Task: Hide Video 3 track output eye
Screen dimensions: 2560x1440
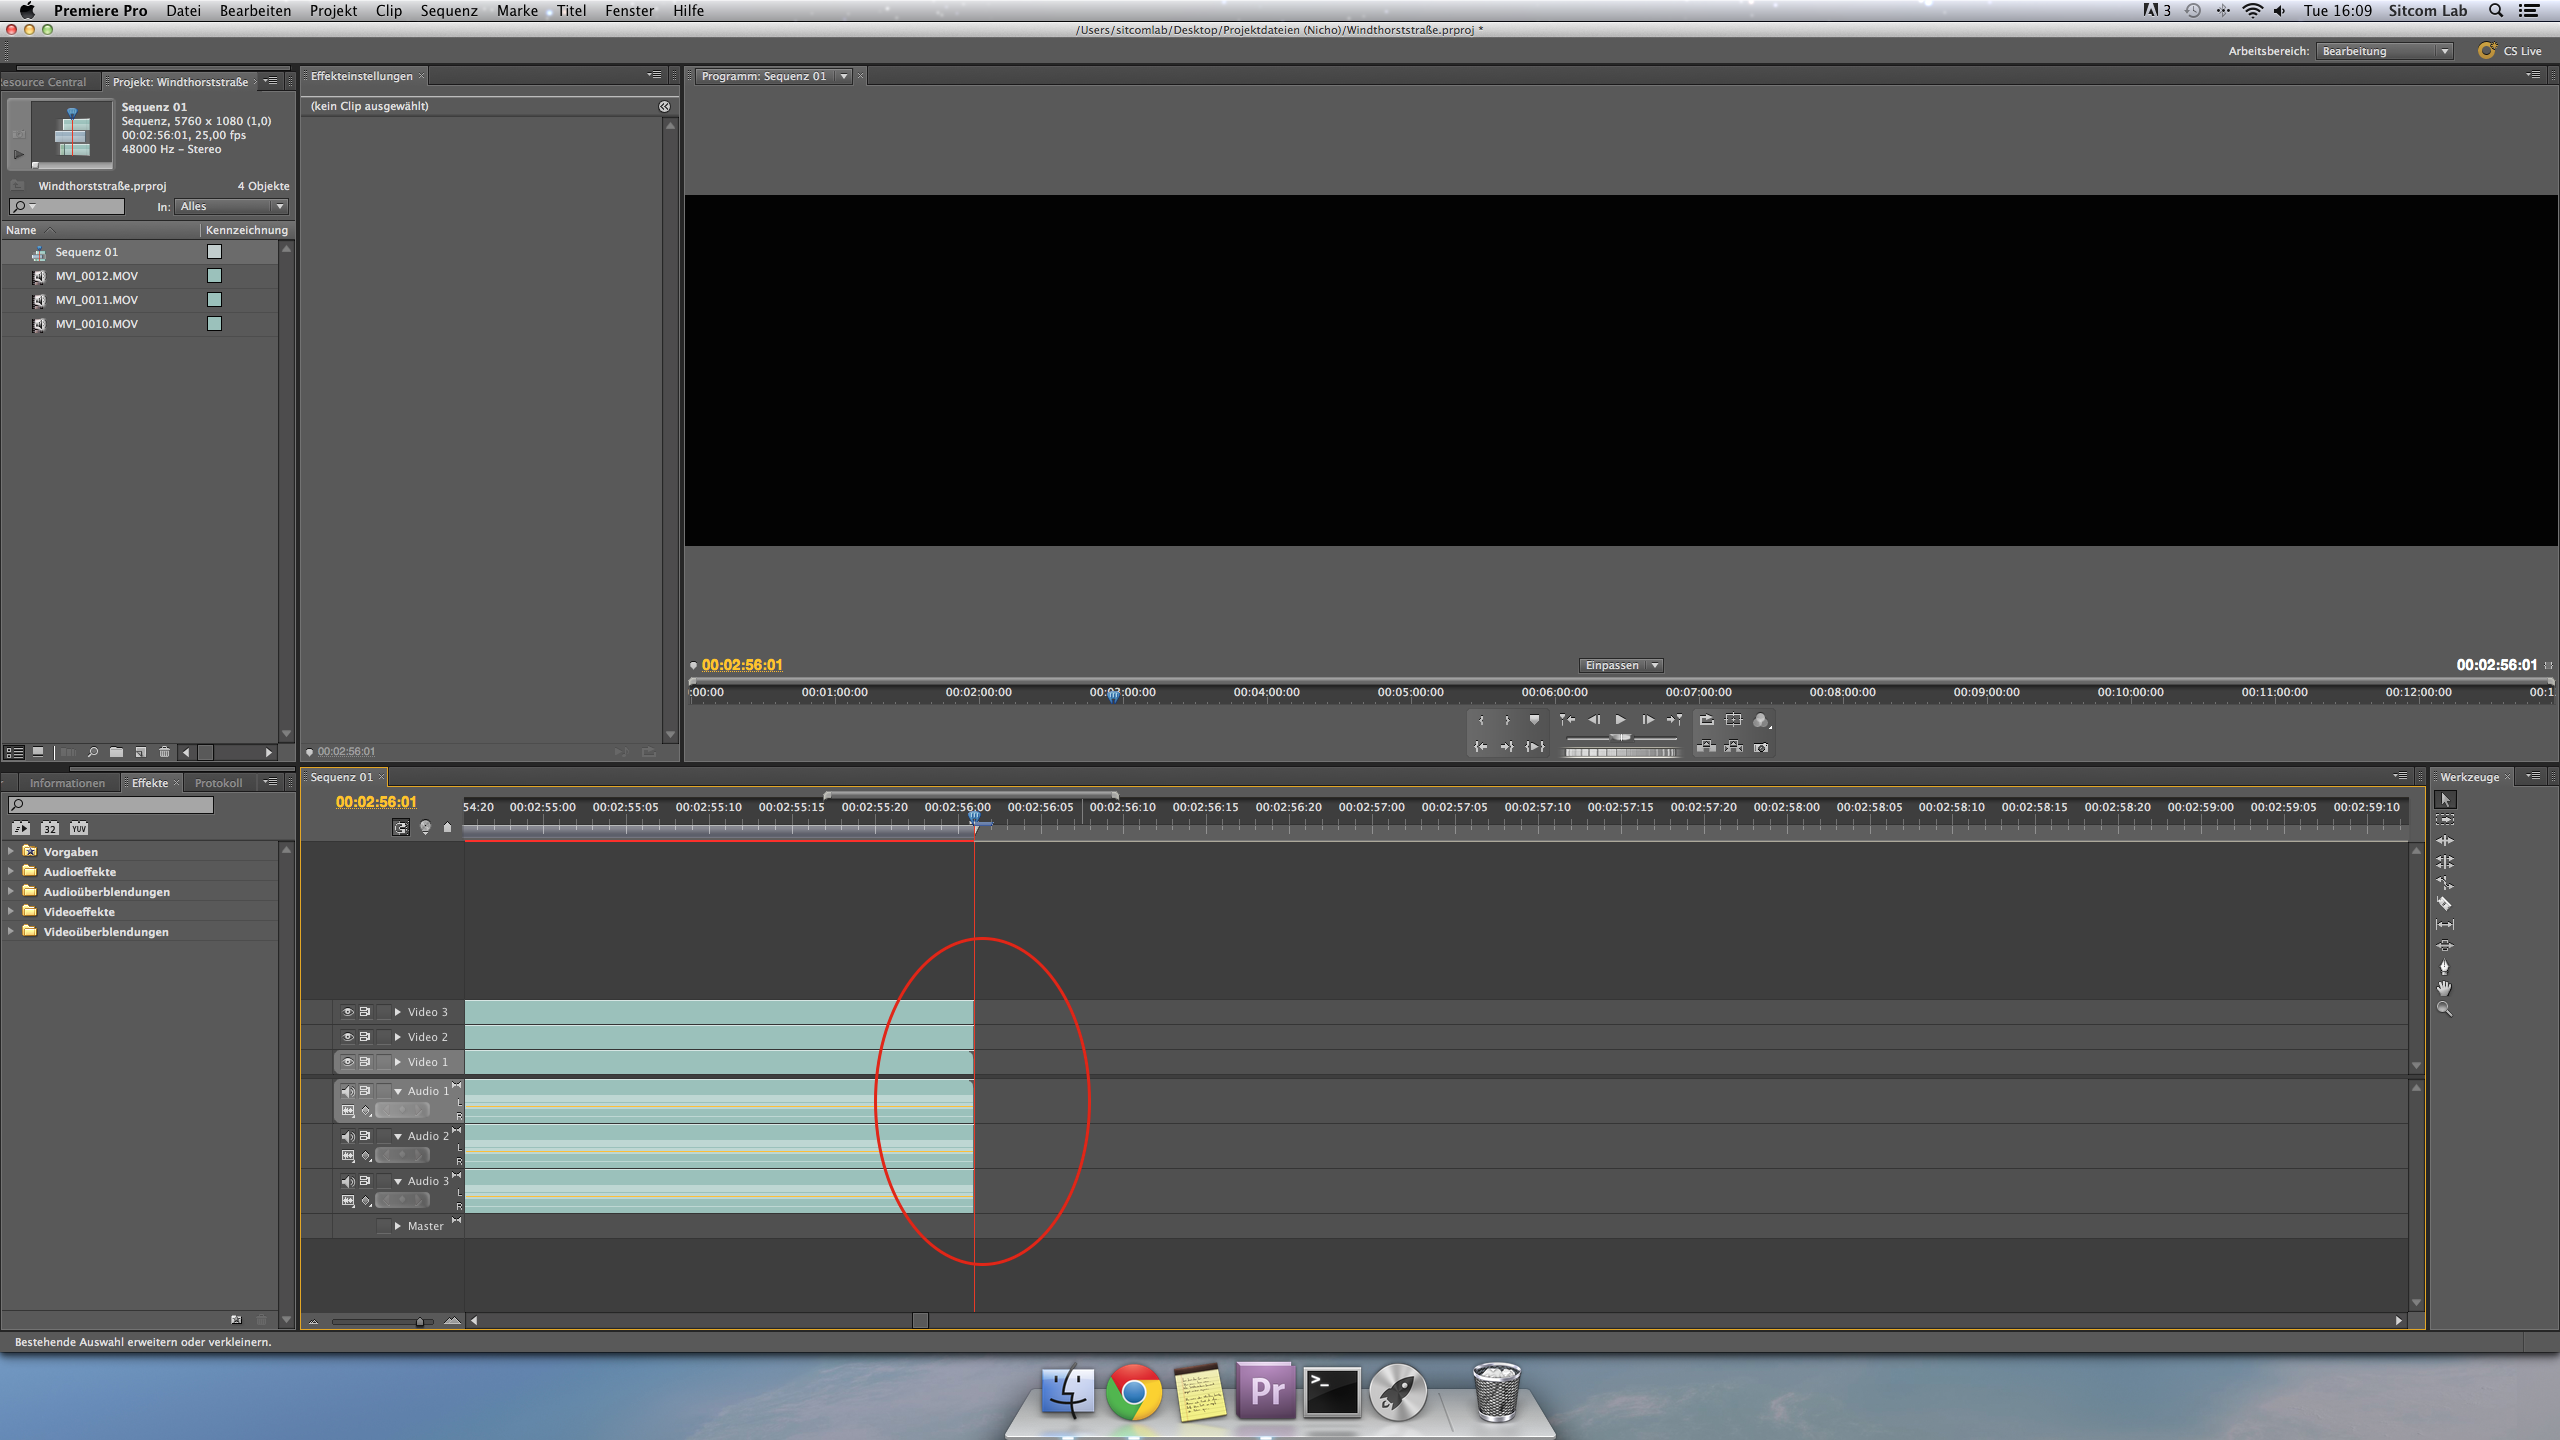Action: coord(347,1012)
